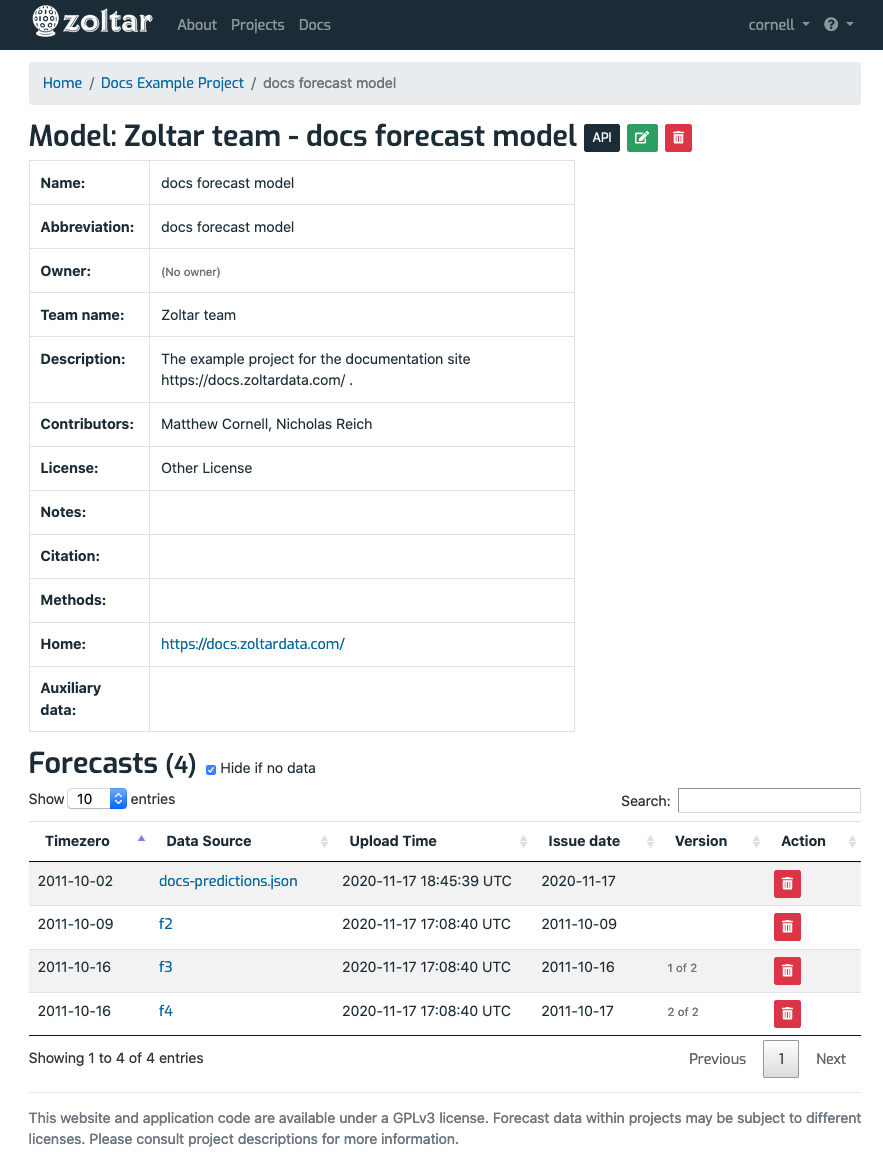This screenshot has height=1158, width=883.
Task: Select issue date 2011-10-09
Action: [579, 924]
